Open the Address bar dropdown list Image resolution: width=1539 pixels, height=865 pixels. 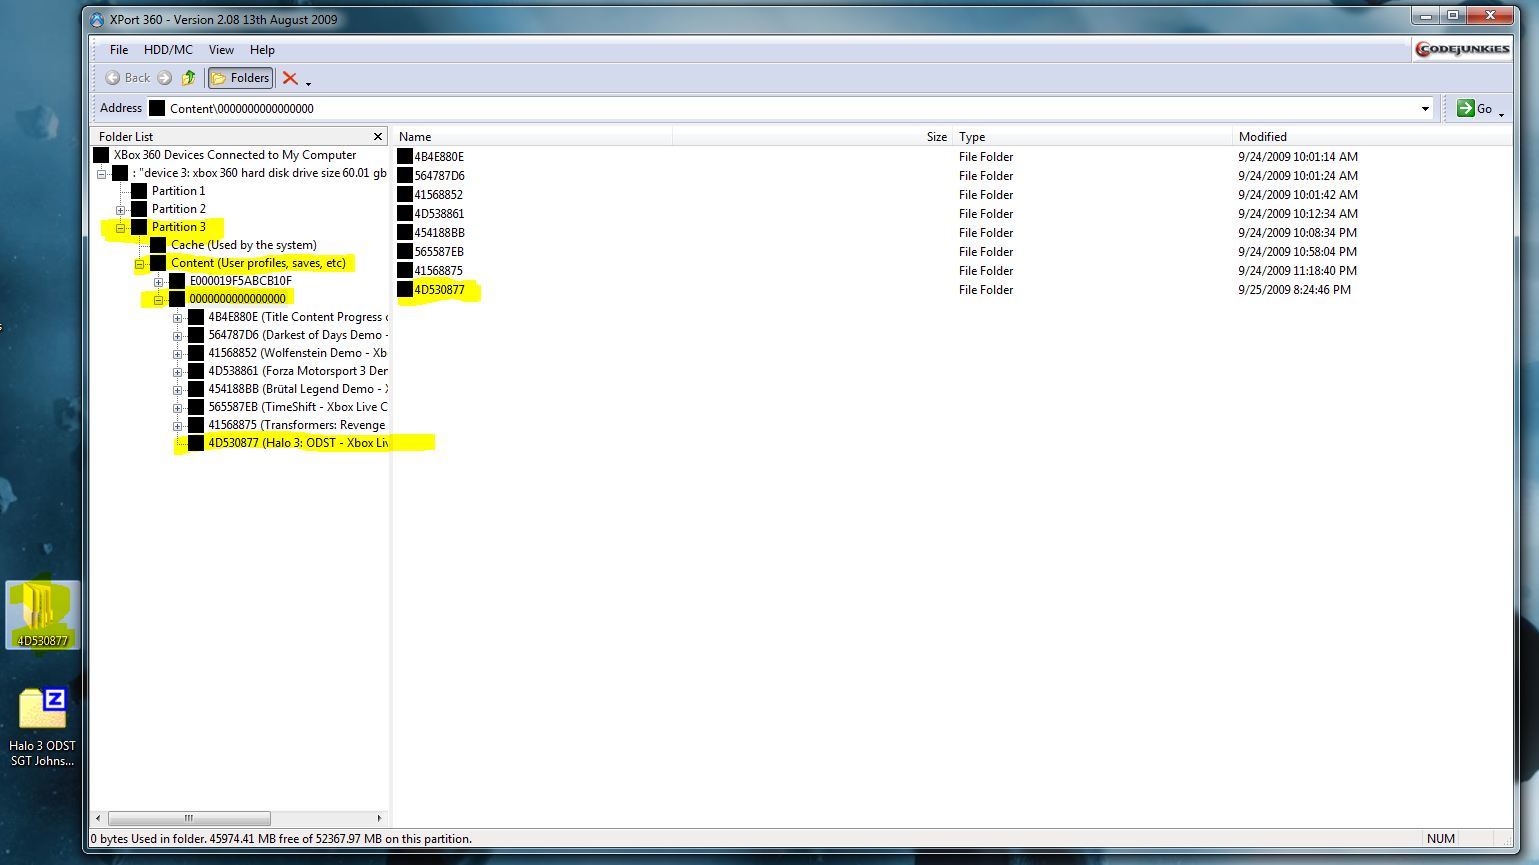[x=1425, y=108]
